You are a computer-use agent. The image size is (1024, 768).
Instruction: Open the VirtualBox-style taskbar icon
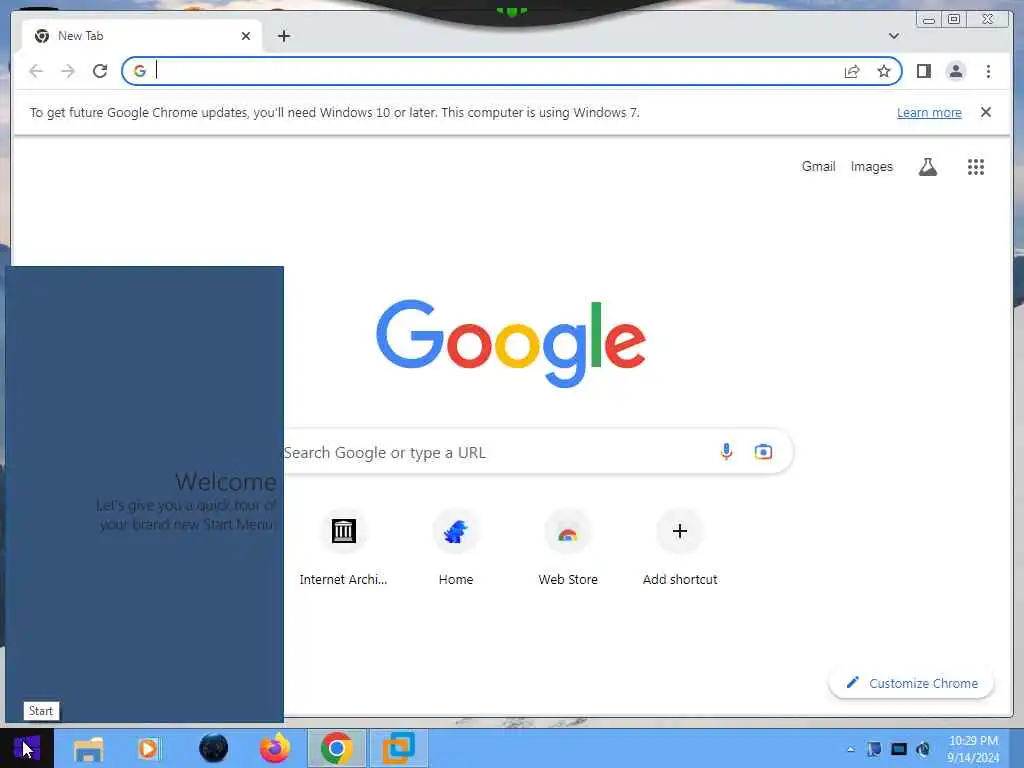(x=398, y=748)
